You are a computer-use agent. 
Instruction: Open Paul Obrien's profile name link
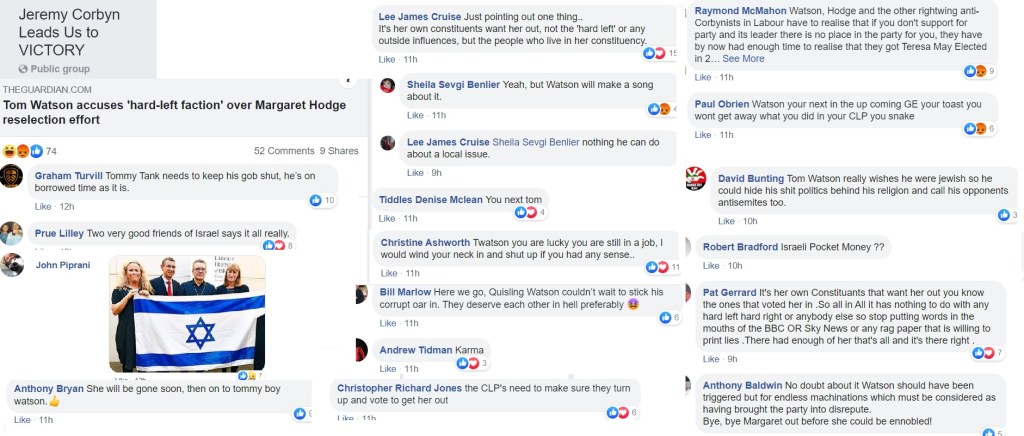(x=721, y=104)
